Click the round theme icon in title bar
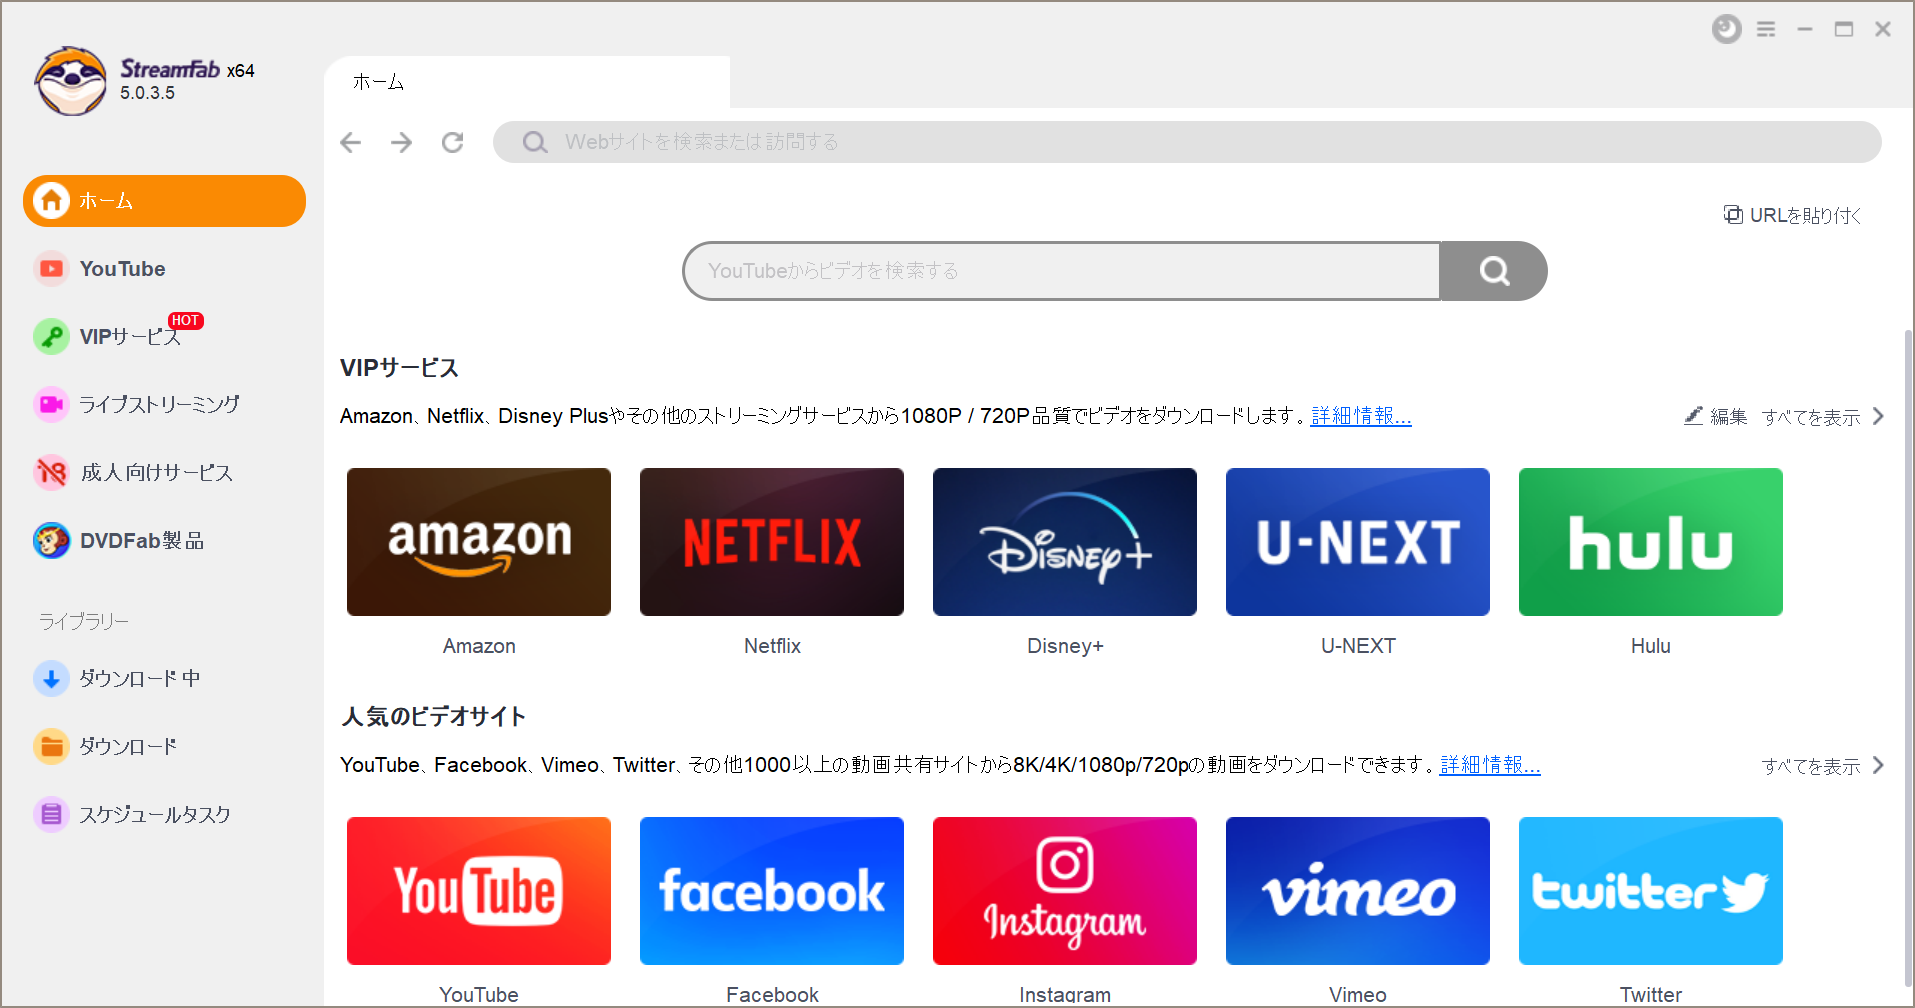Image resolution: width=1915 pixels, height=1008 pixels. (1727, 29)
